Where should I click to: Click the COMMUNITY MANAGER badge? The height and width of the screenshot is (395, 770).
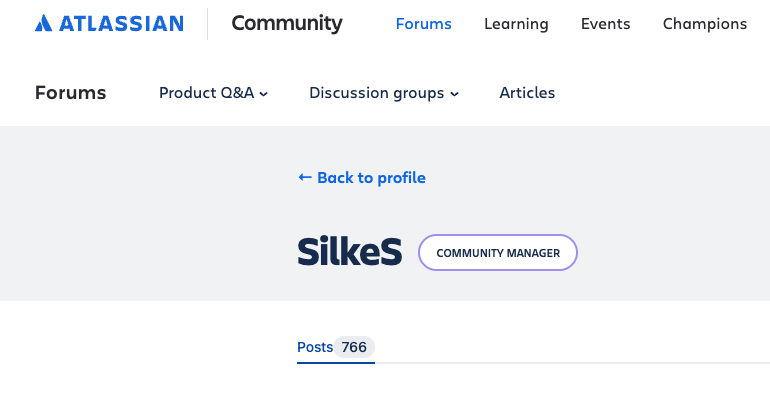click(x=498, y=253)
